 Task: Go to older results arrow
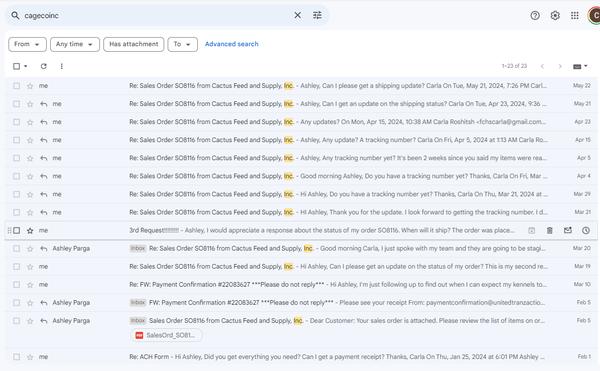(x=560, y=66)
